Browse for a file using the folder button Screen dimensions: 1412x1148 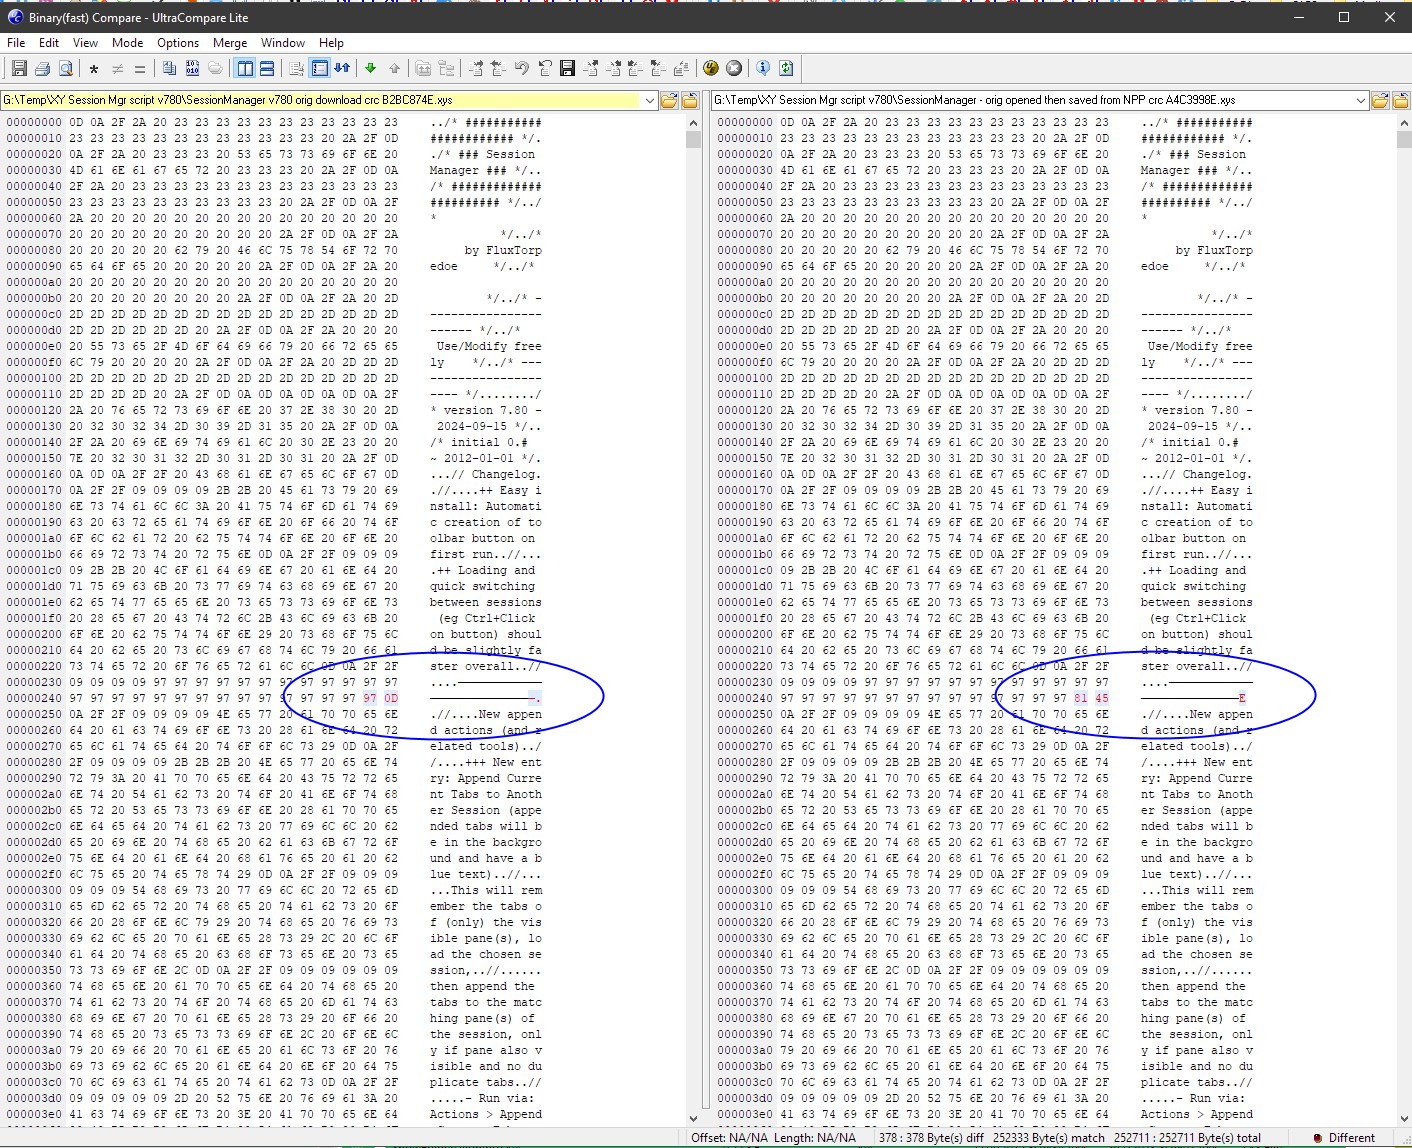point(669,100)
